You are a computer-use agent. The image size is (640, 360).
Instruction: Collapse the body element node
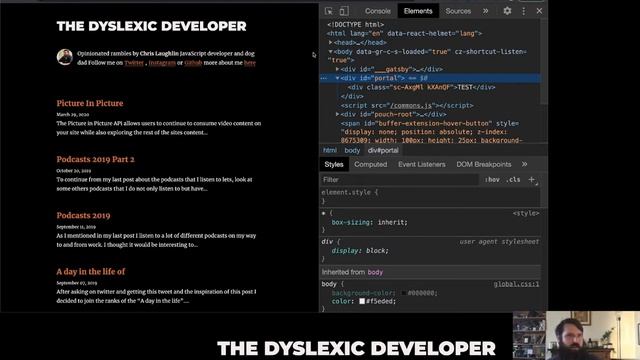pos(330,51)
